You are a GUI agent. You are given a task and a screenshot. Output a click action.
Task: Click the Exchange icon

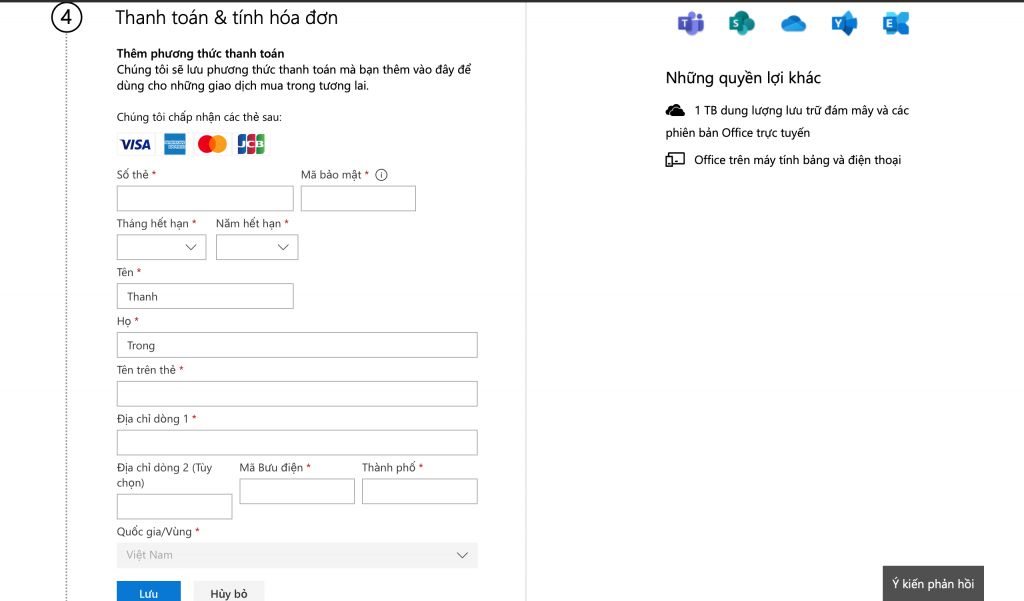pos(895,24)
